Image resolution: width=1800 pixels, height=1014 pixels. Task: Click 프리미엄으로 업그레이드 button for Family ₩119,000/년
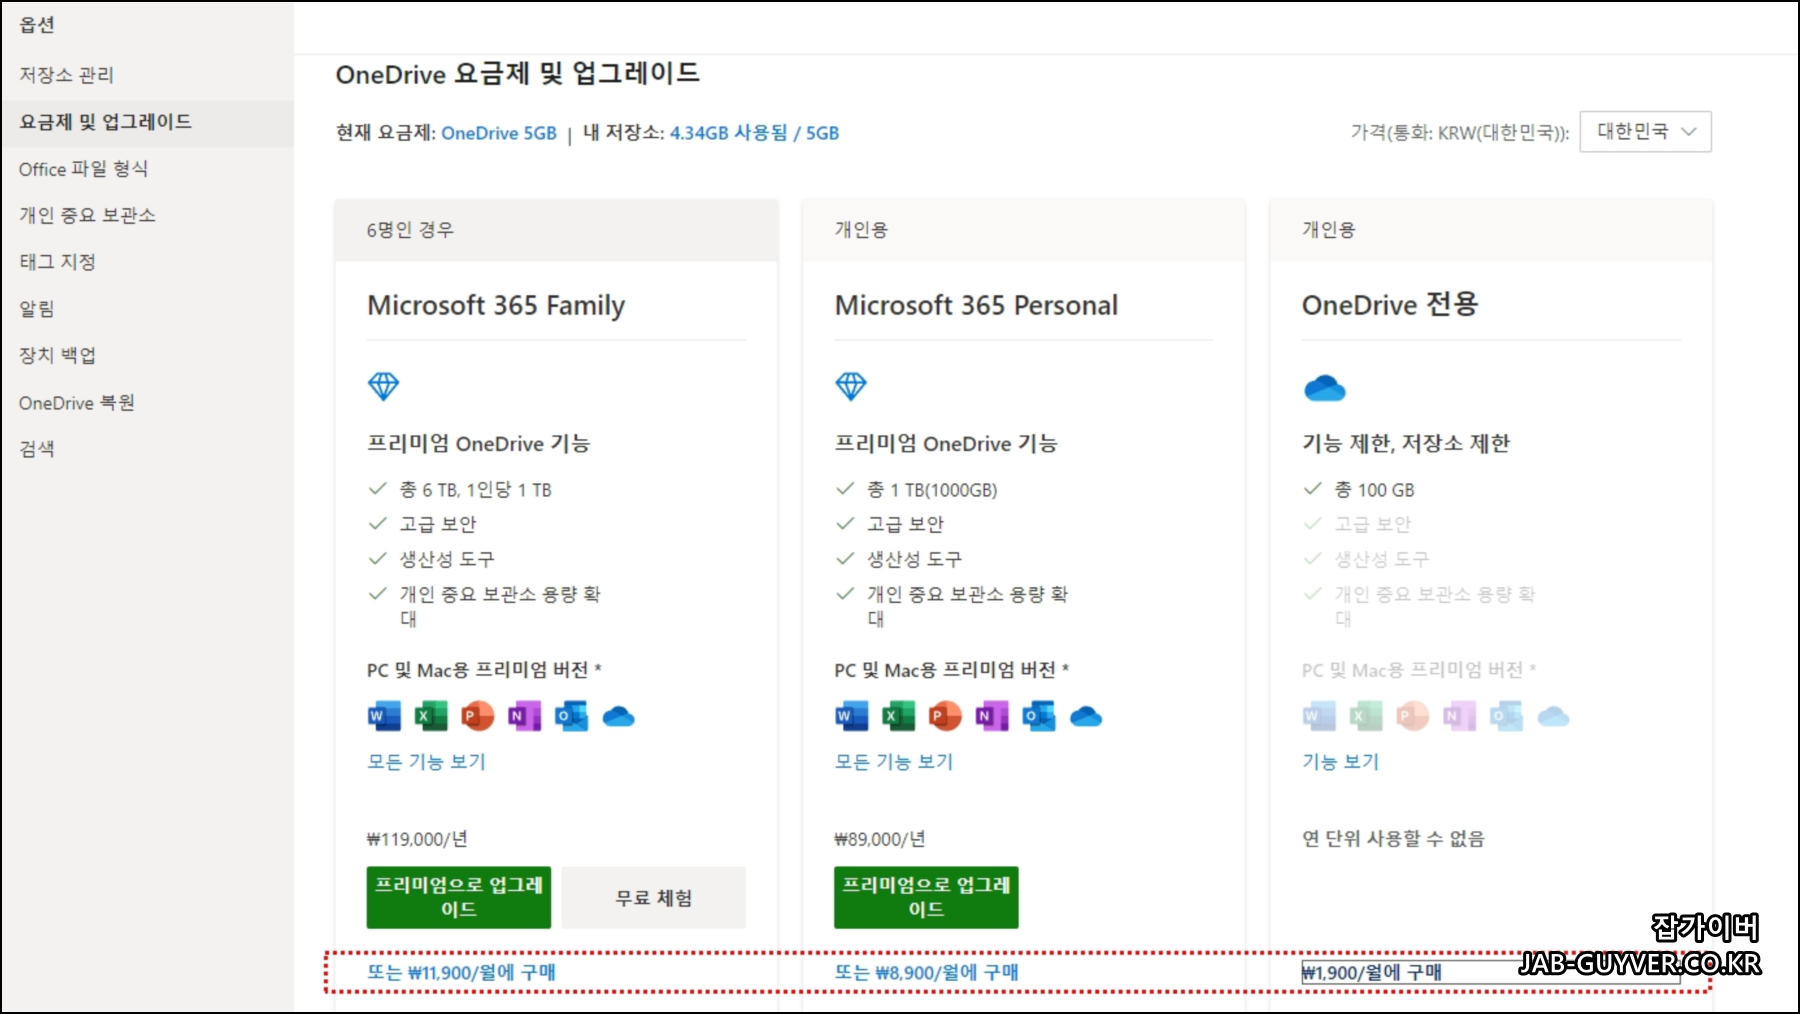click(x=459, y=897)
